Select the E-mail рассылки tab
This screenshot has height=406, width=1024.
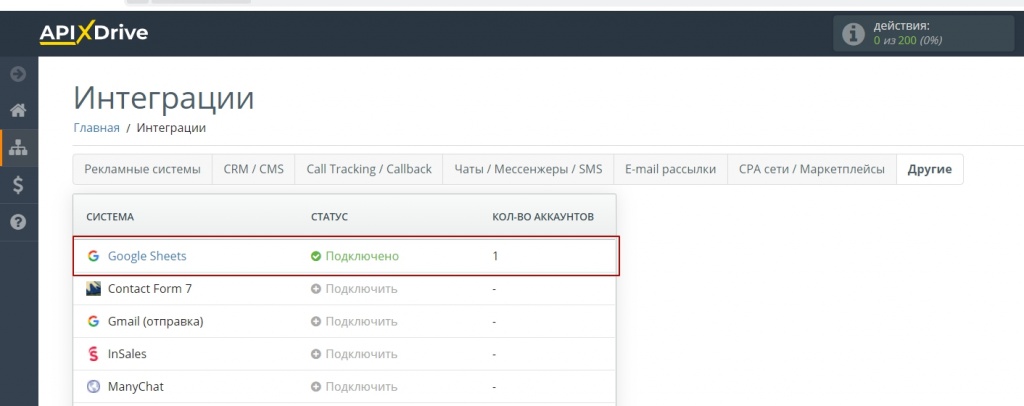click(670, 169)
